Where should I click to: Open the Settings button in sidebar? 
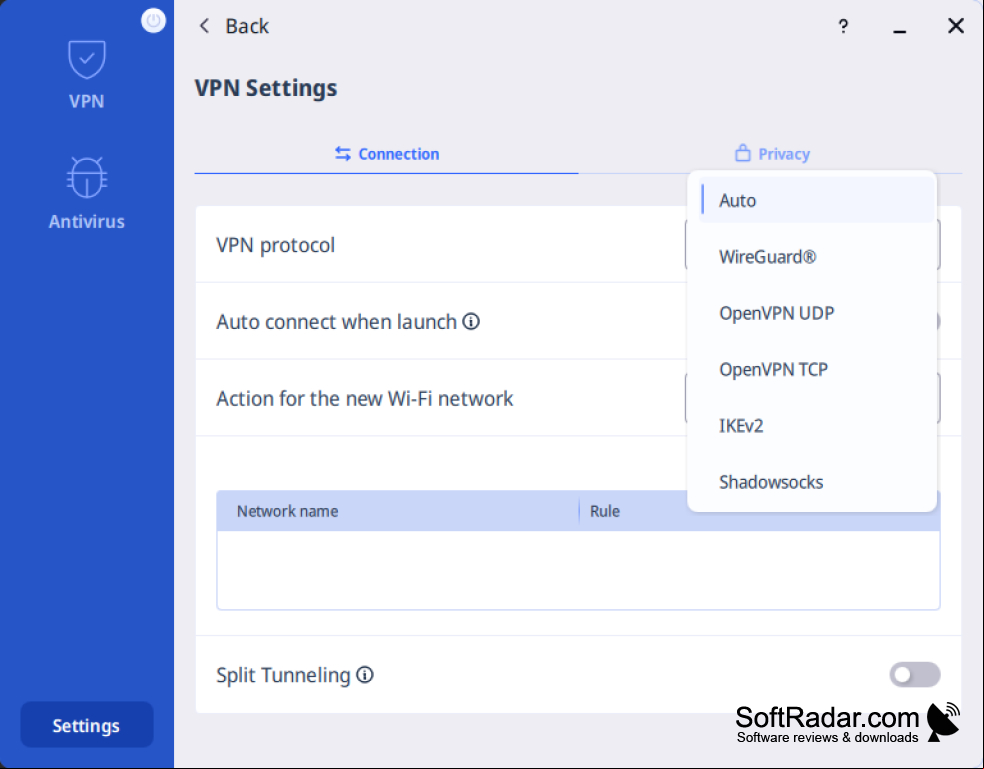click(x=87, y=725)
